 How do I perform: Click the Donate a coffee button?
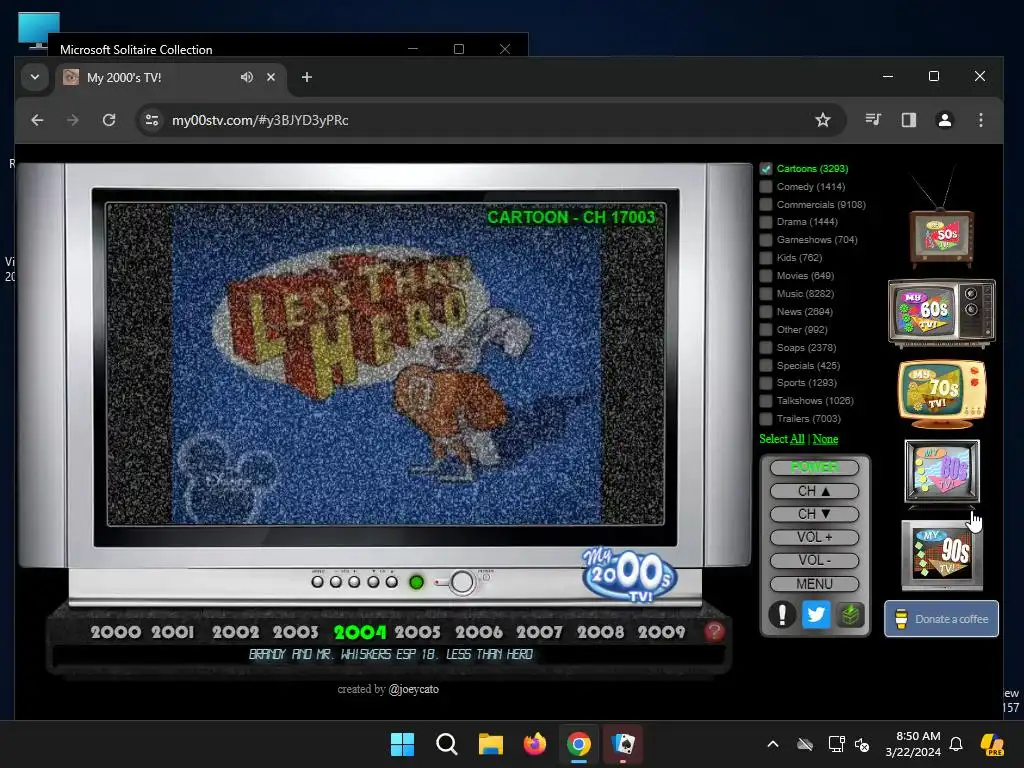941,618
